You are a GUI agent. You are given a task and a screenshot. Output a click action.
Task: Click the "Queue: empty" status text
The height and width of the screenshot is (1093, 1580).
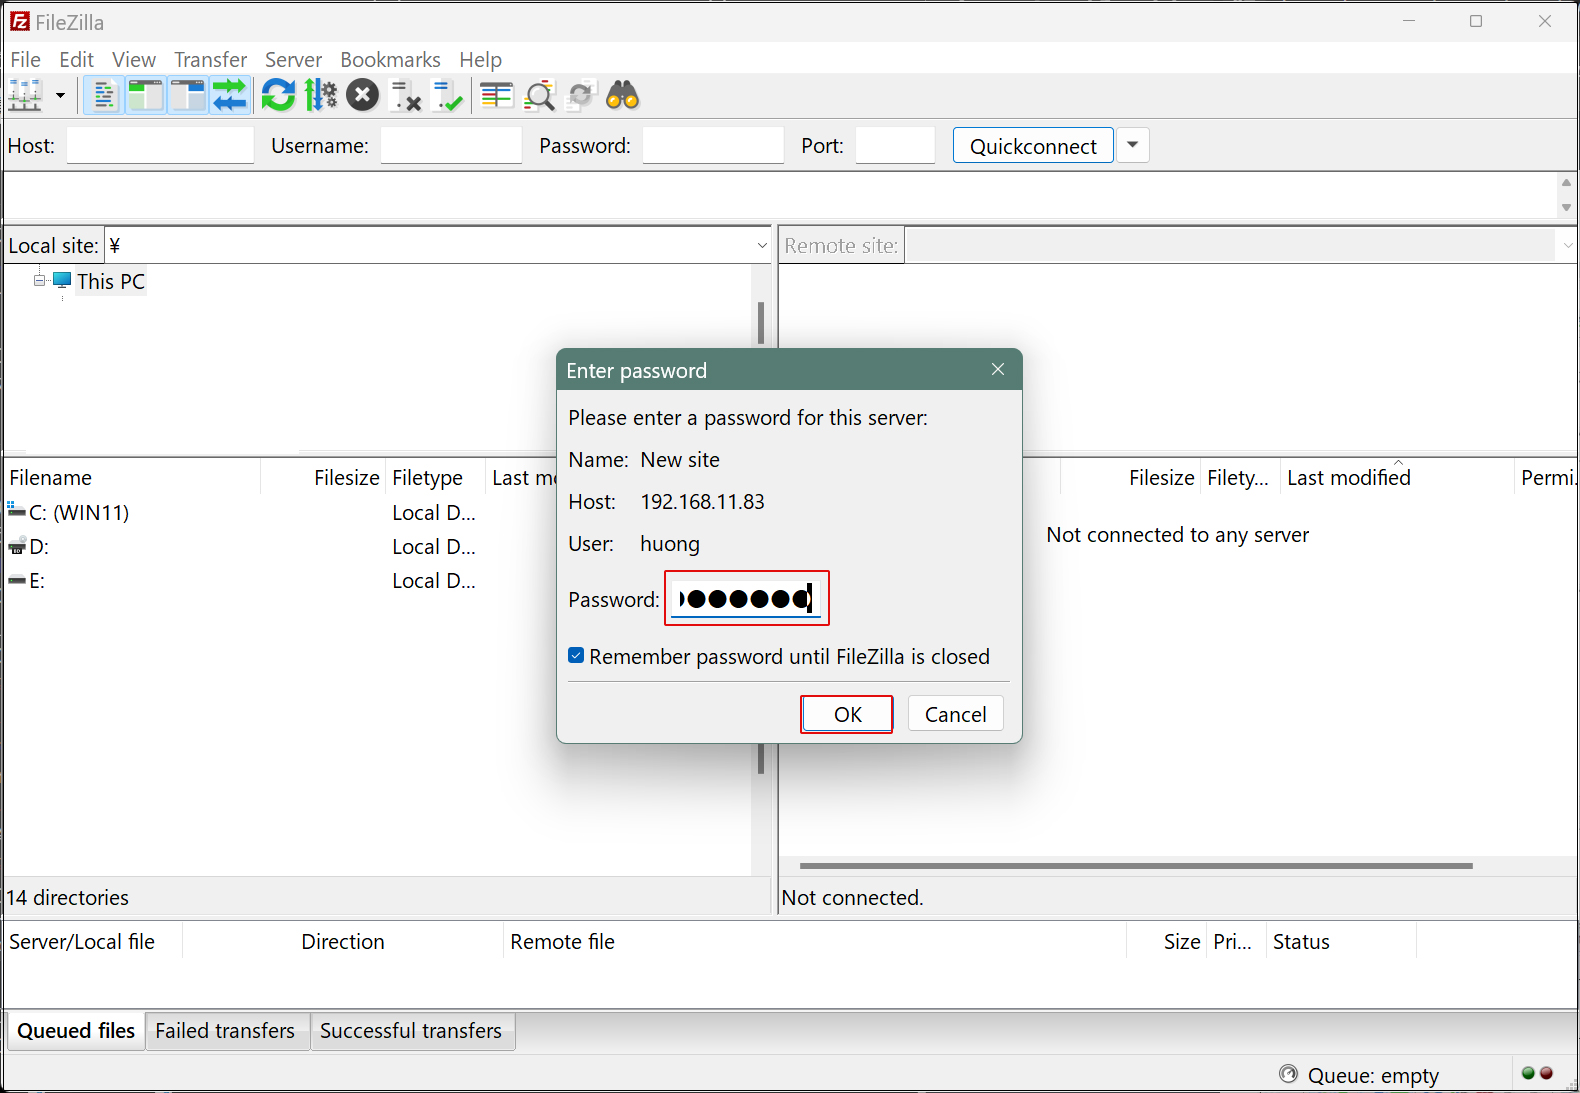[x=1373, y=1075]
